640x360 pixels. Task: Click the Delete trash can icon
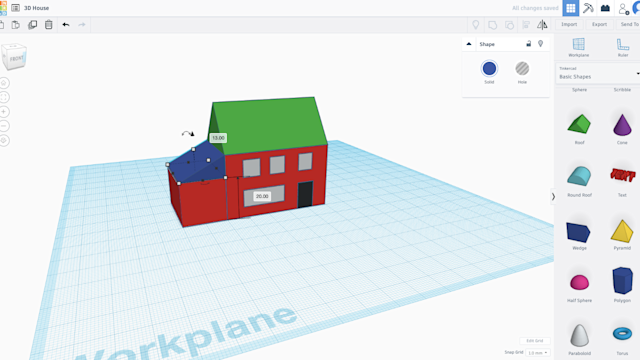pyautogui.click(x=49, y=24)
